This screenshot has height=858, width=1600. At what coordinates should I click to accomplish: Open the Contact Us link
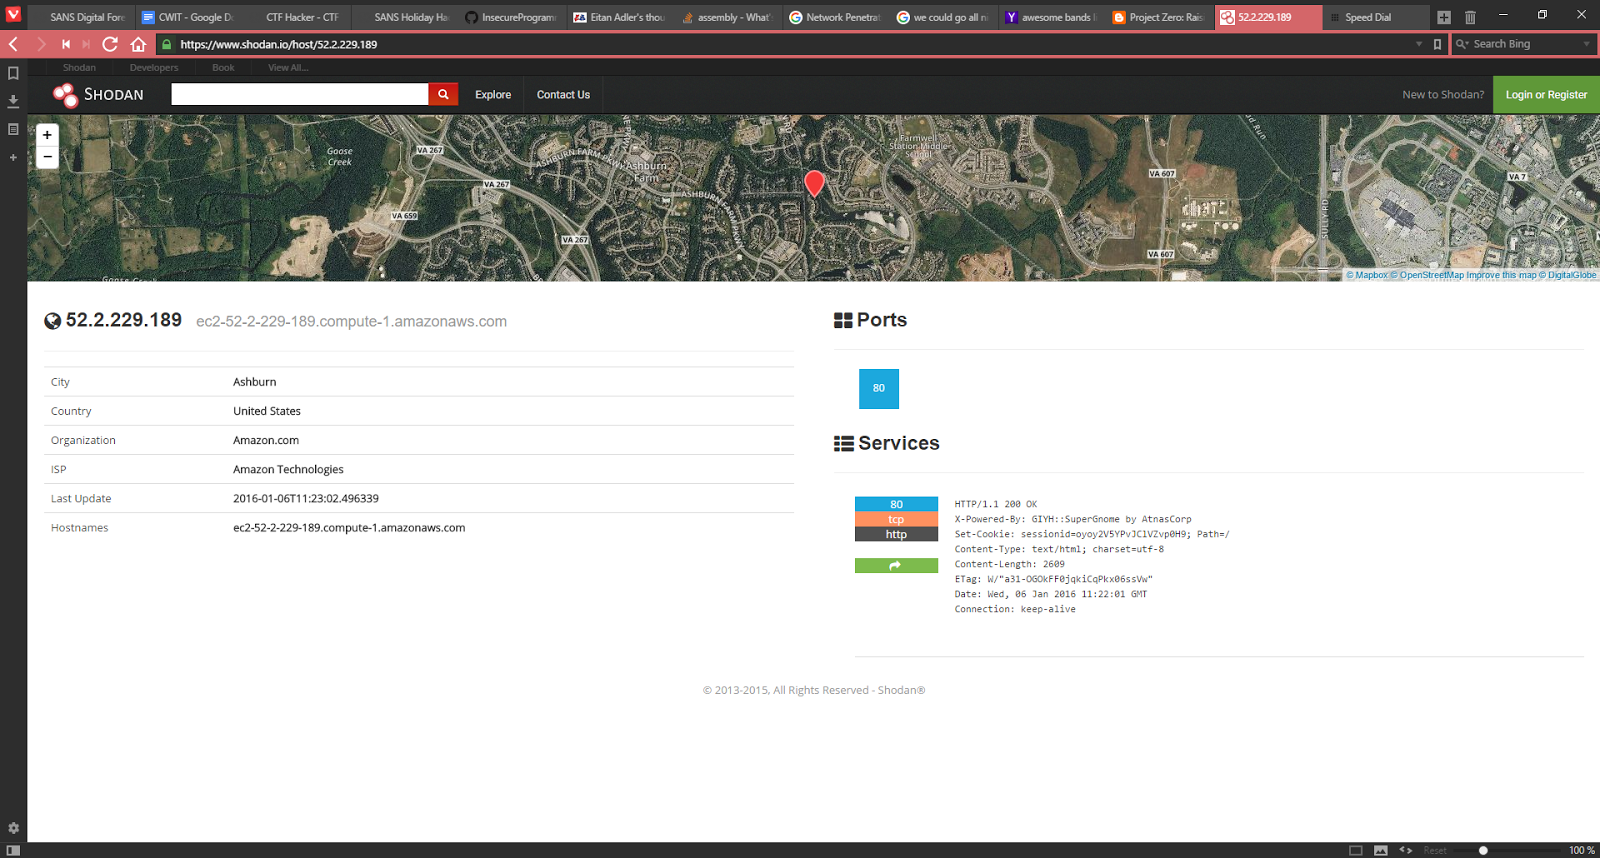[x=563, y=95]
